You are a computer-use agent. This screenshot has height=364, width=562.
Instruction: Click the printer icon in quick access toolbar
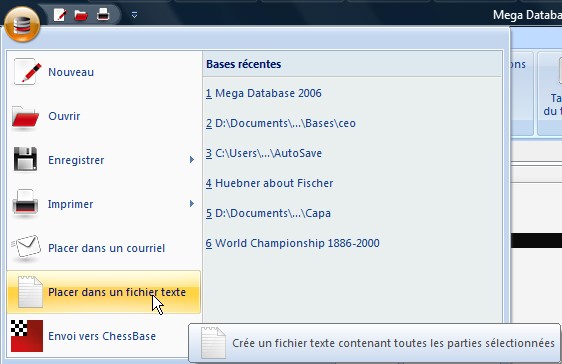[x=103, y=15]
